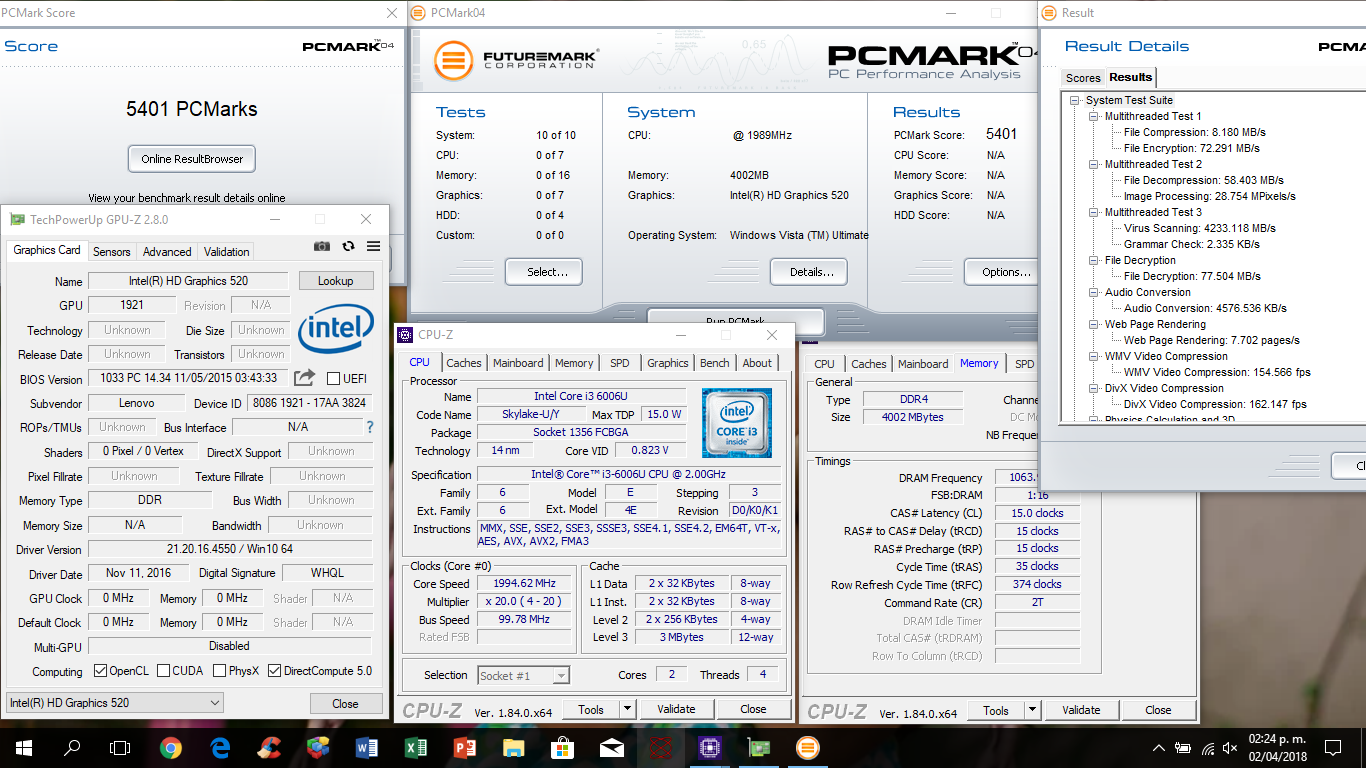Open the Action Center notification icon

[x=1332, y=748]
